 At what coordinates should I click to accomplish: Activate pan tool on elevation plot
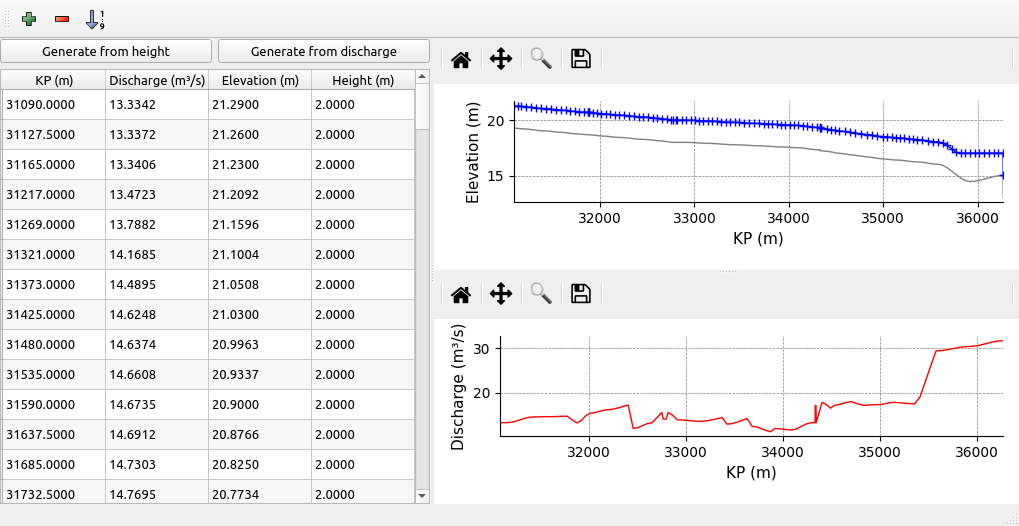click(501, 59)
